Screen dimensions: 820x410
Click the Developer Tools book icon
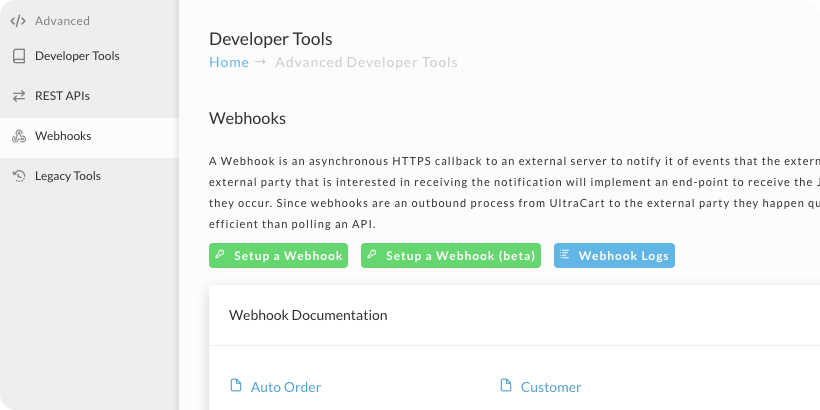click(x=19, y=56)
